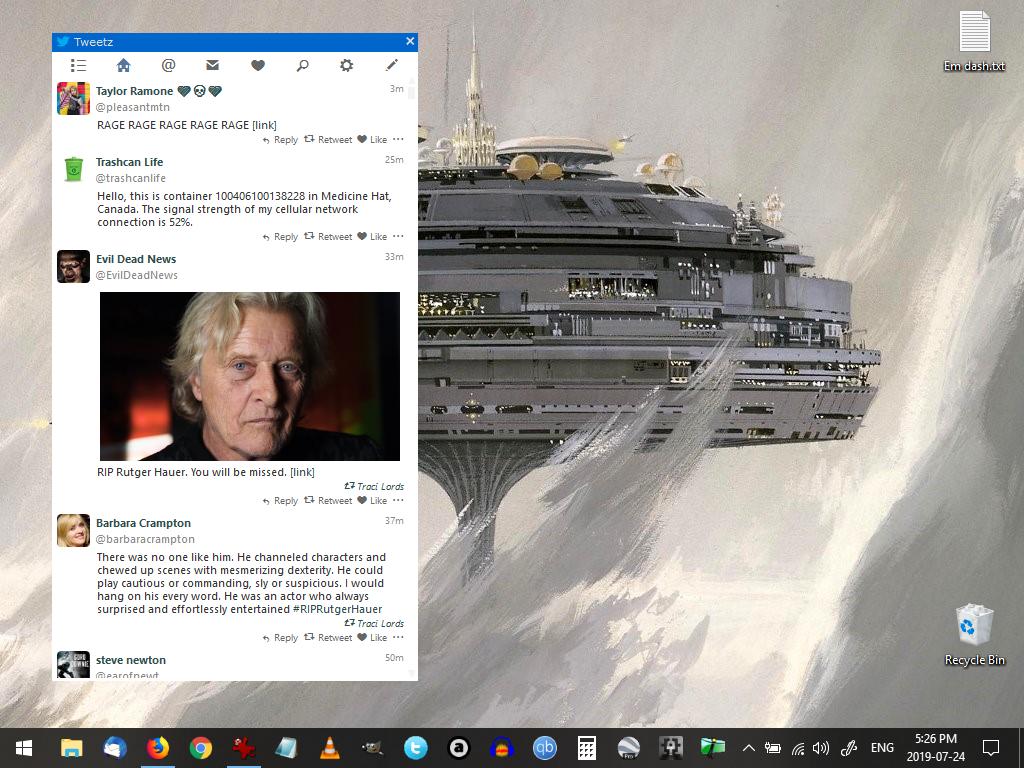Open the @barbaracrampton handle
Screen dimensions: 1024x768
click(146, 539)
